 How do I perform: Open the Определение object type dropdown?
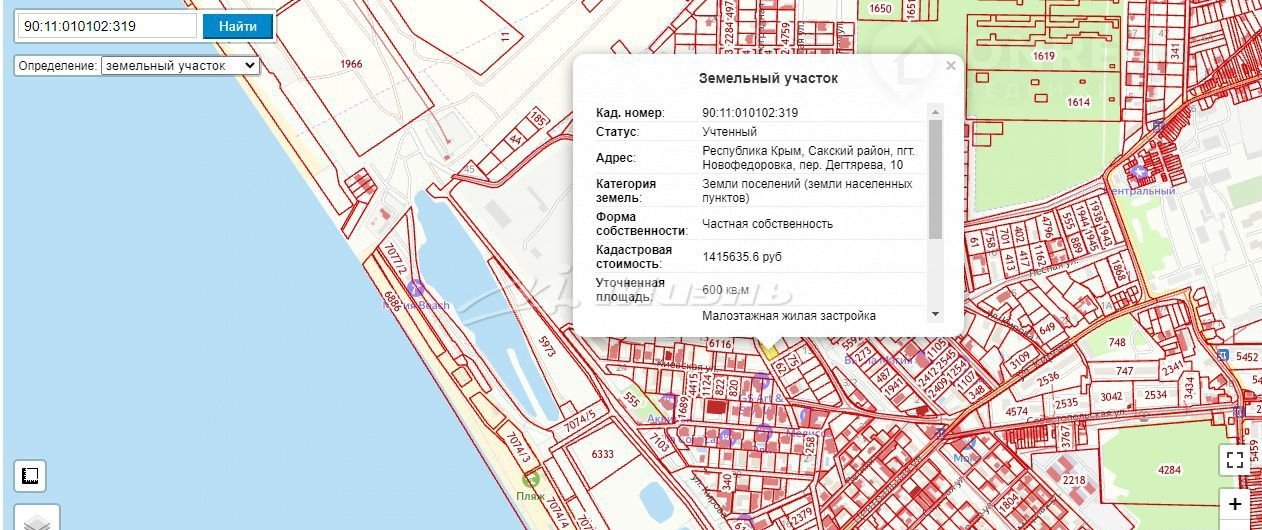180,65
